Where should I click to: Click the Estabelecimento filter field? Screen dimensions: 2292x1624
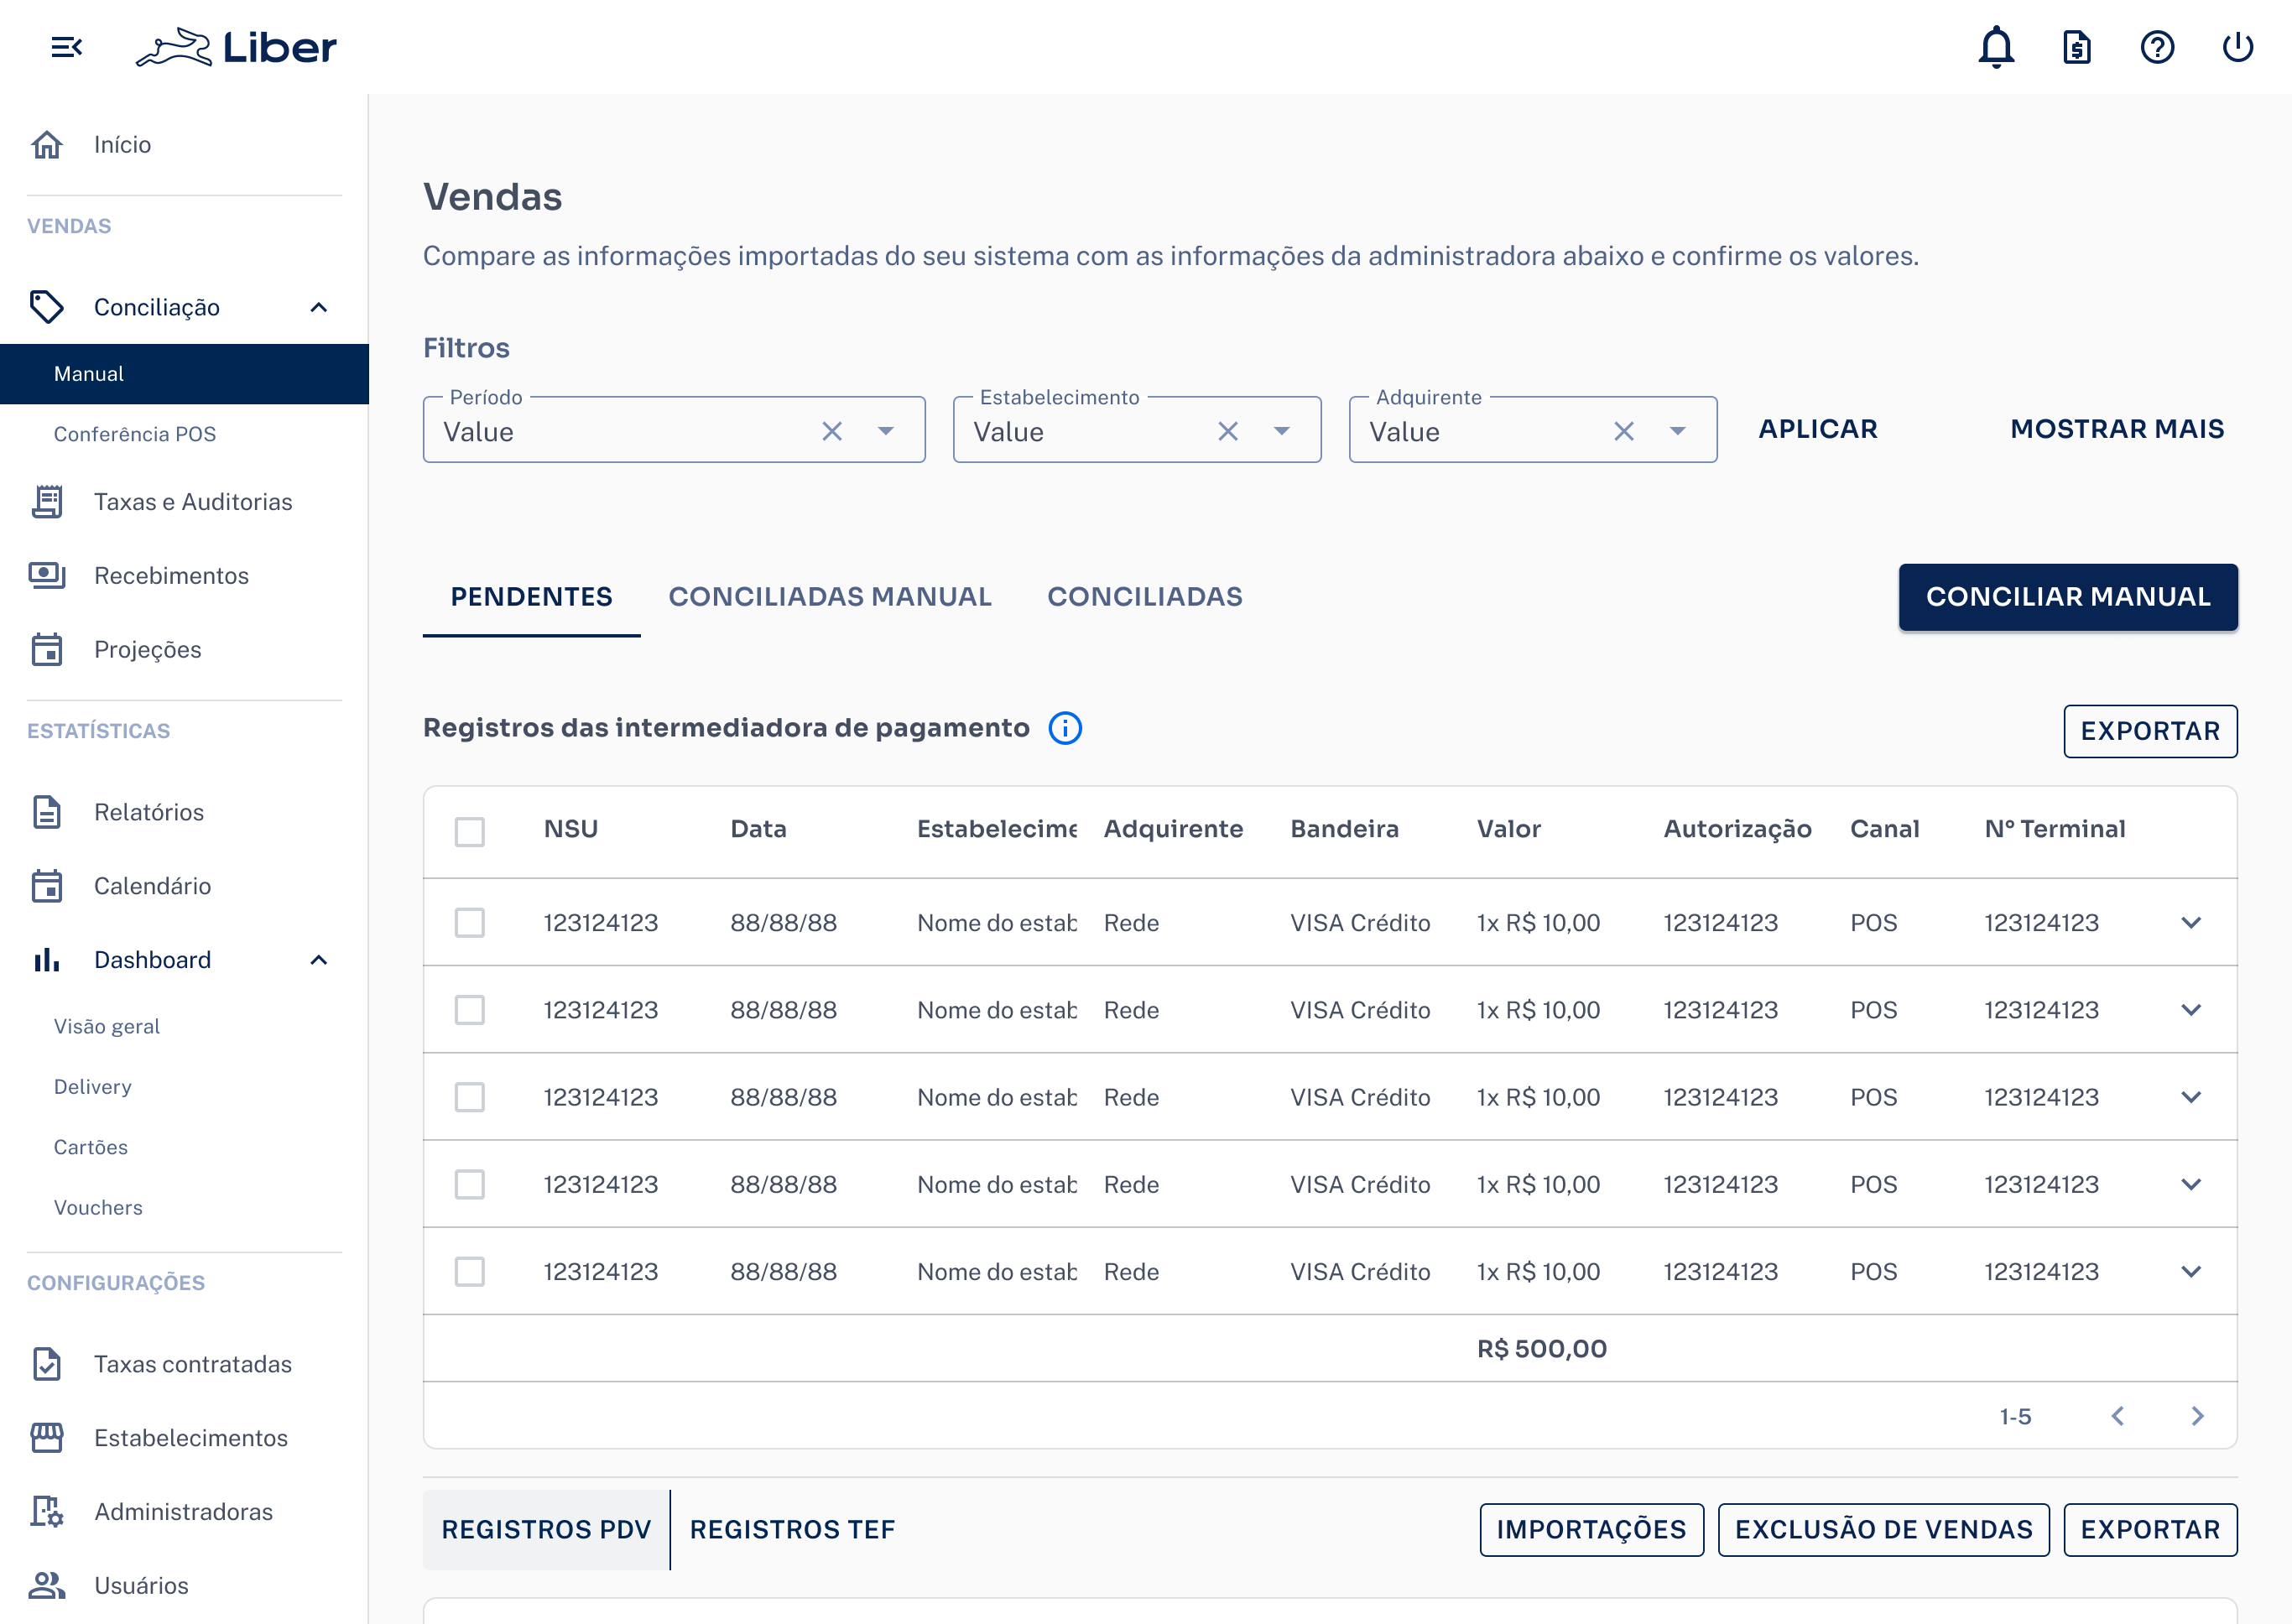1080,431
